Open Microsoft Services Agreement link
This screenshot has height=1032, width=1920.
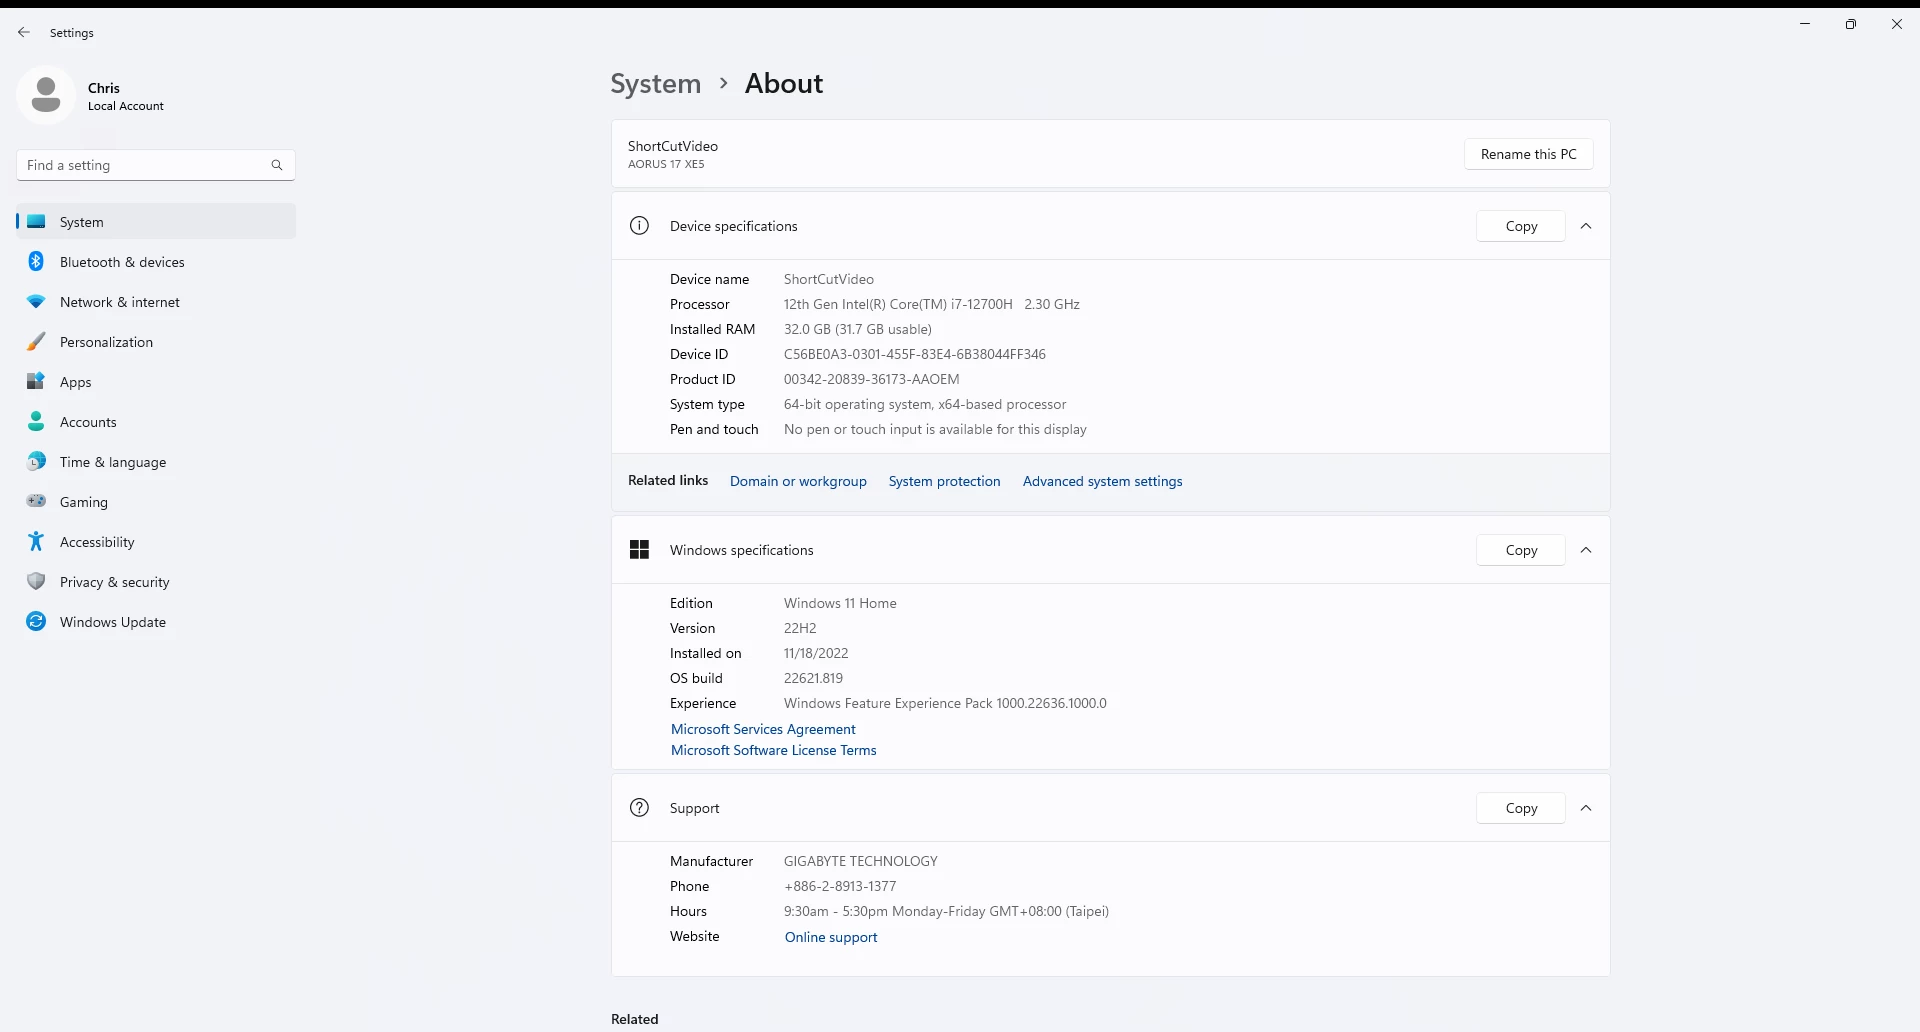(x=763, y=729)
